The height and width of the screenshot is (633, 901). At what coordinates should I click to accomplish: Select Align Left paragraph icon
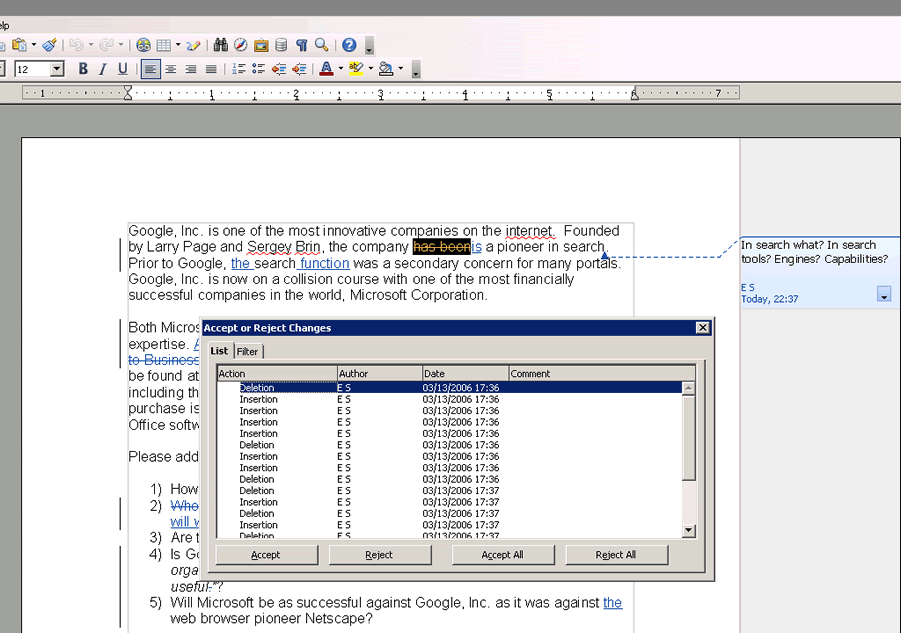coord(151,69)
